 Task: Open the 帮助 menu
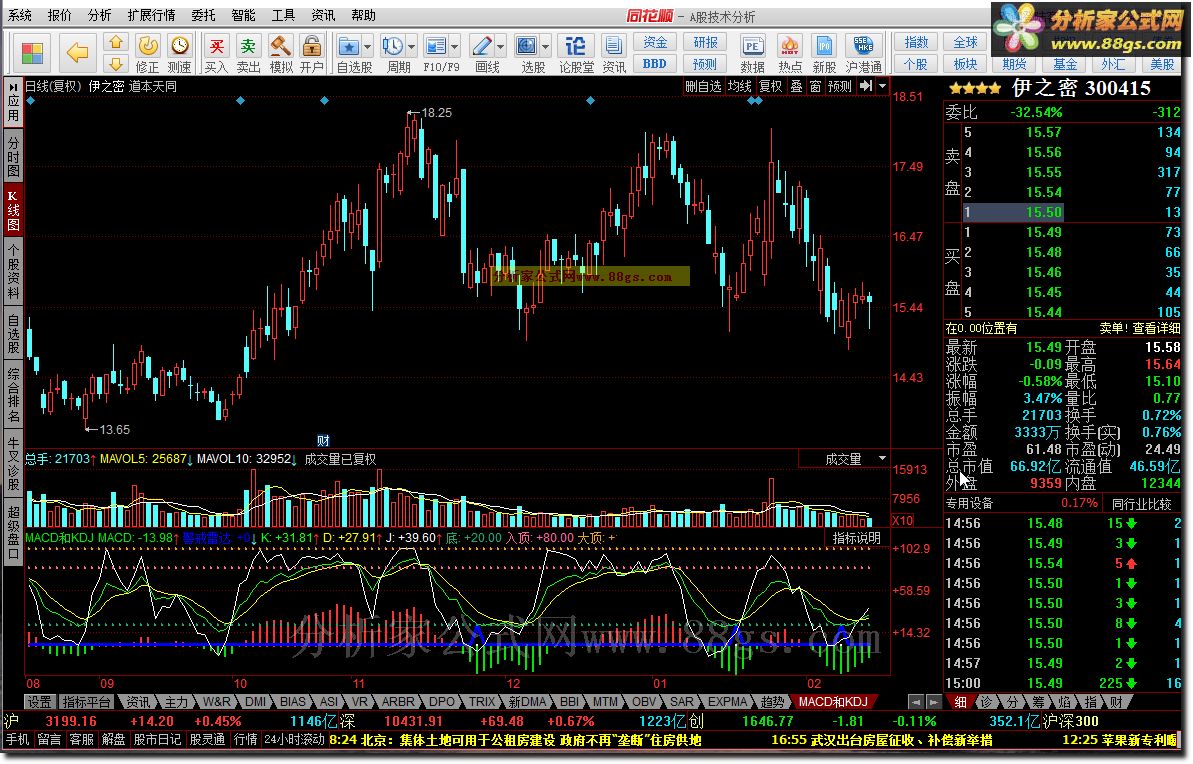[363, 15]
